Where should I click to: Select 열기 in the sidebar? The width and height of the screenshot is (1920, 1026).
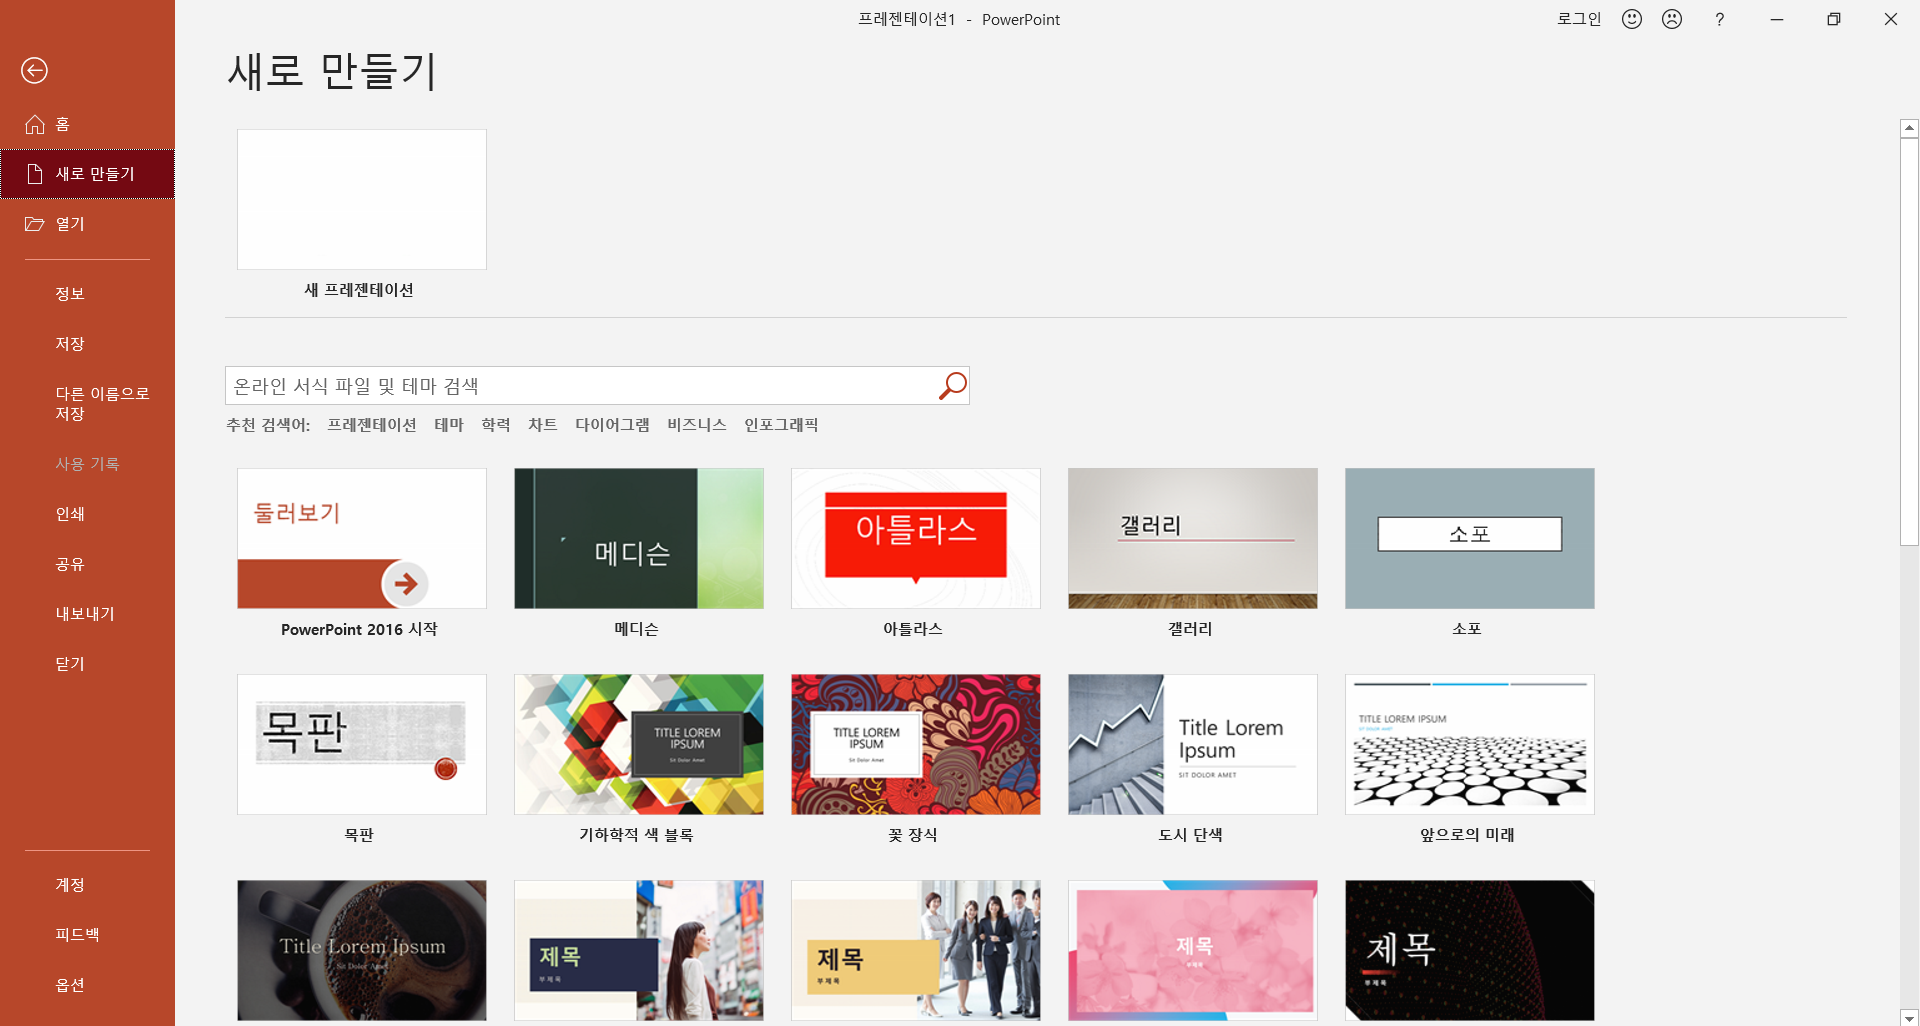click(x=87, y=224)
